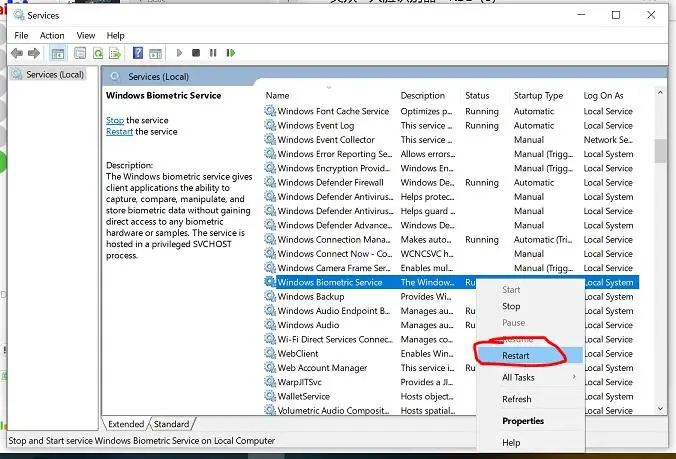Click the Stop the service link
676x459 pixels.
pos(115,120)
